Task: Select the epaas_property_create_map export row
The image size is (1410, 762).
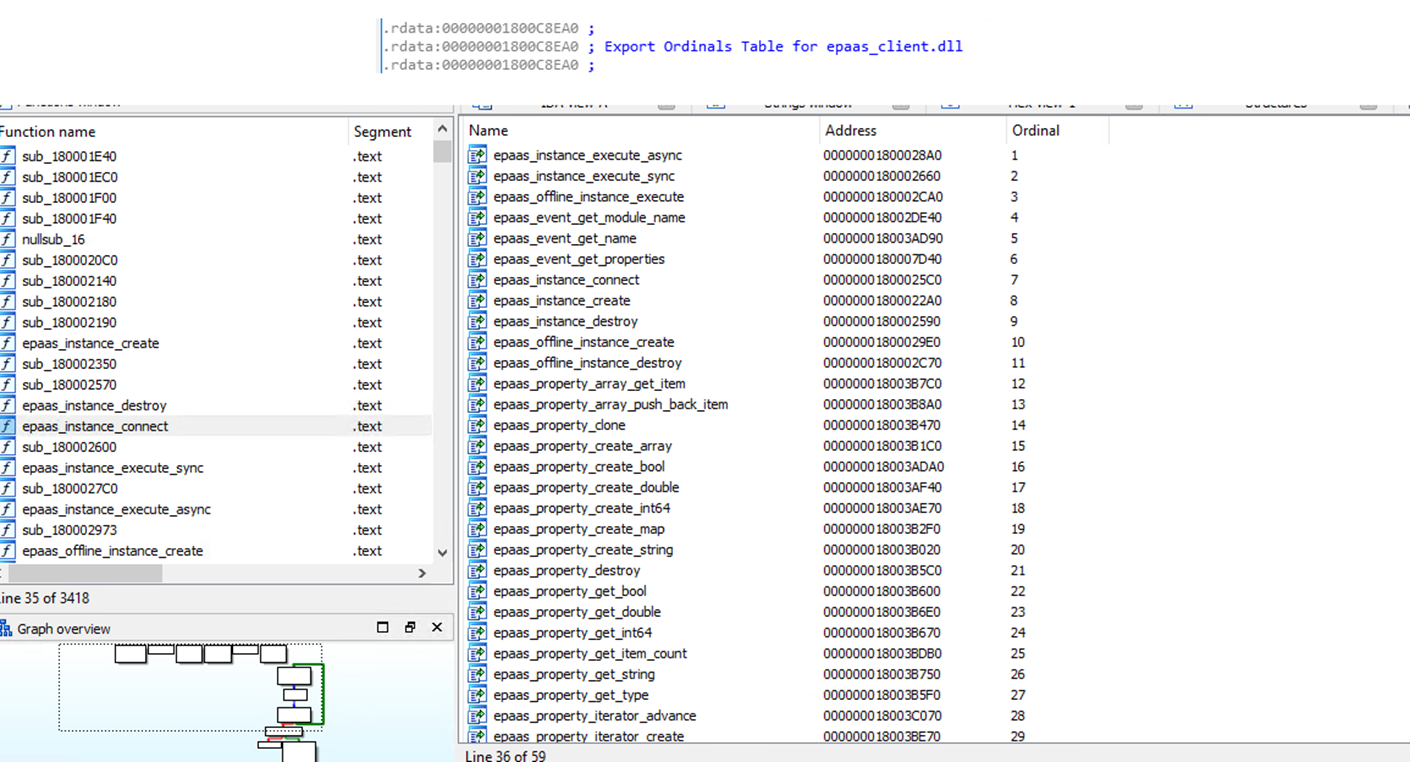Action: tap(578, 529)
